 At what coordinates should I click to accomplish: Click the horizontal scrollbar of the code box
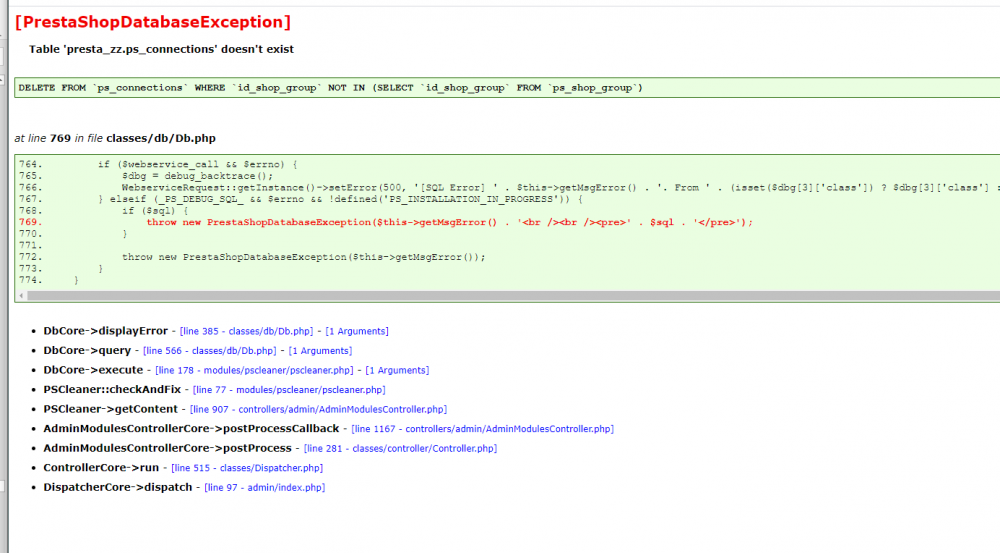(513, 296)
